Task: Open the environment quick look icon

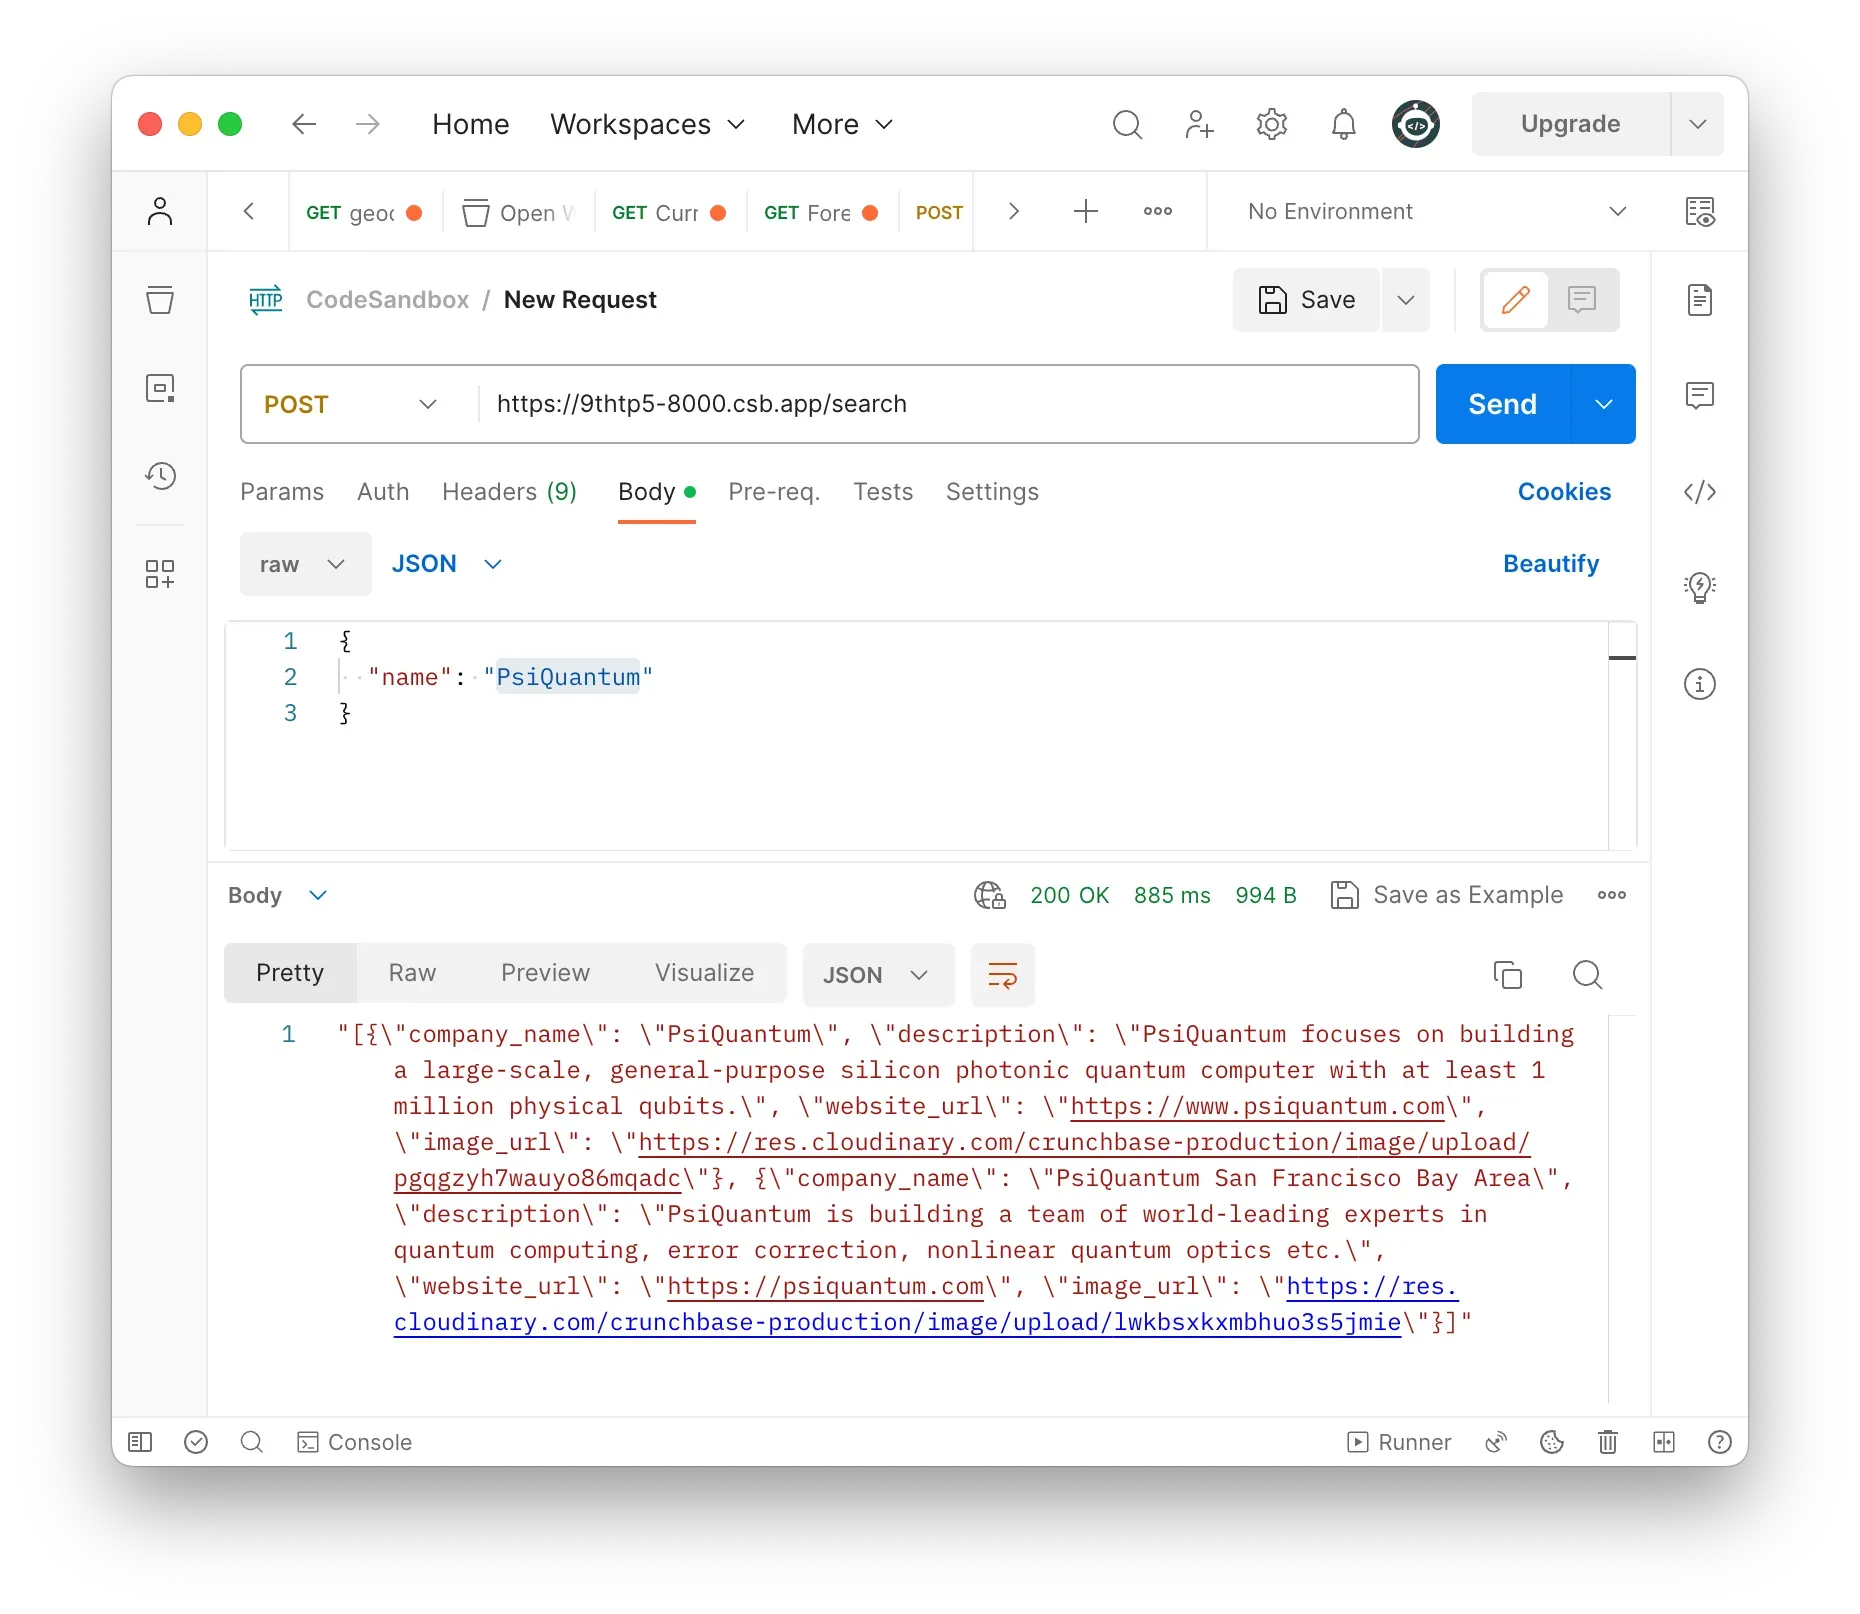Action: tap(1699, 212)
